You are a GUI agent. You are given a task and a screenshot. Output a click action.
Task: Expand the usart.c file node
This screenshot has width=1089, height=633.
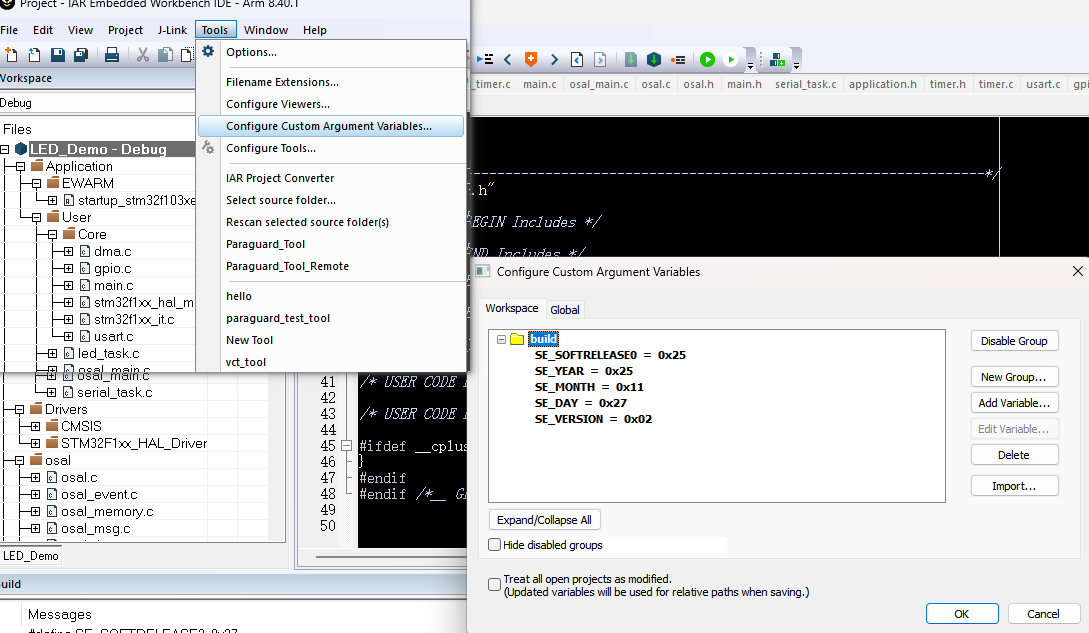point(68,336)
